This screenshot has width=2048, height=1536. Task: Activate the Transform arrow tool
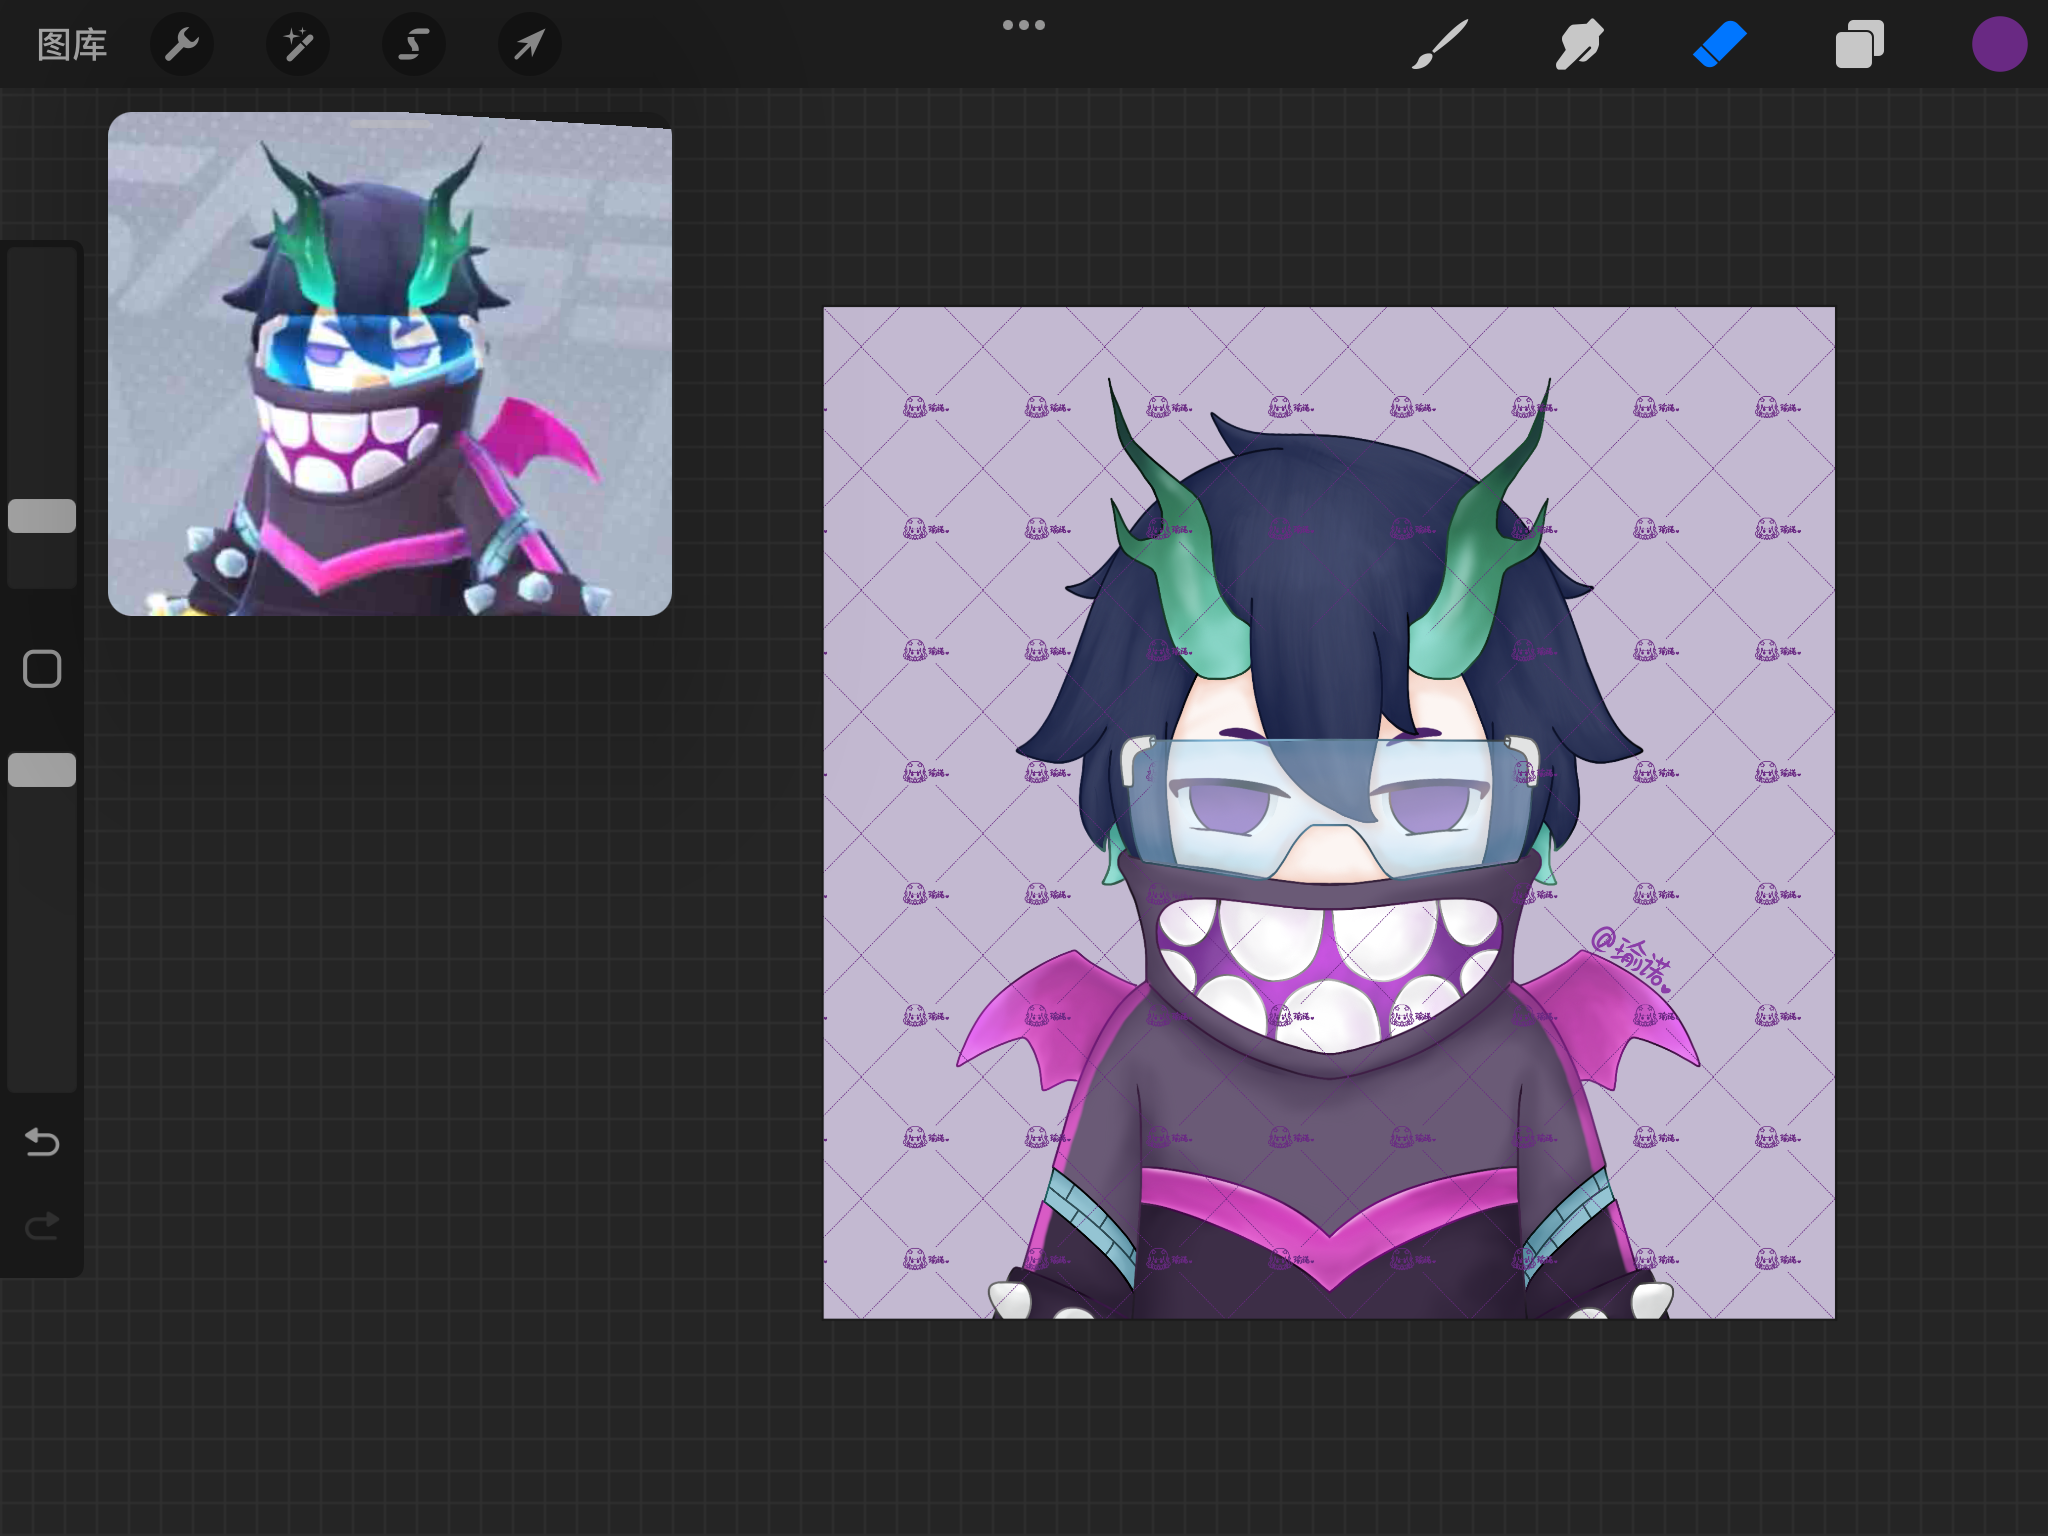point(530,45)
